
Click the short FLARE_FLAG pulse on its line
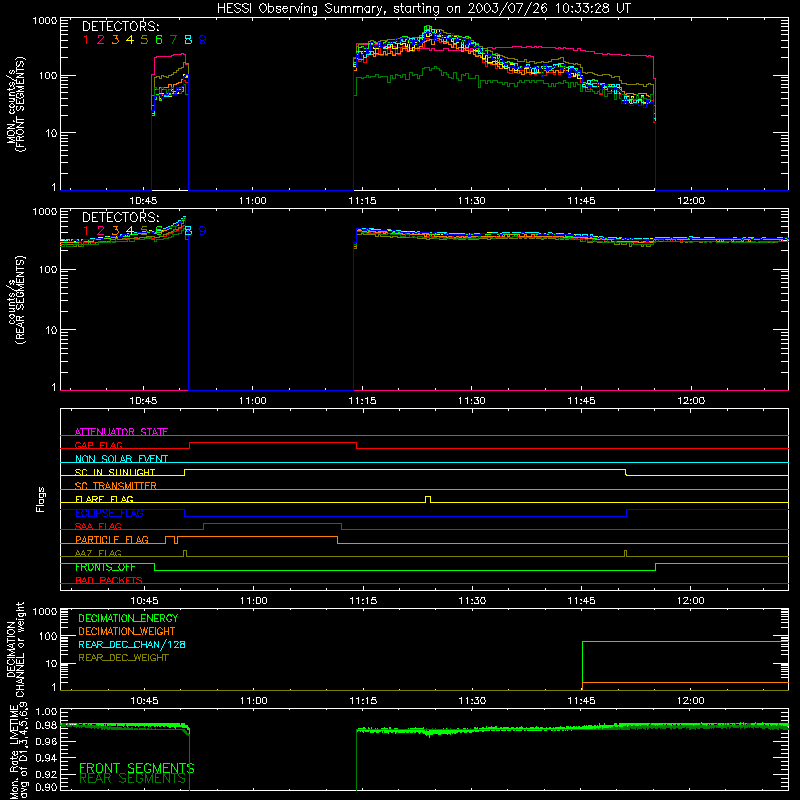point(428,497)
